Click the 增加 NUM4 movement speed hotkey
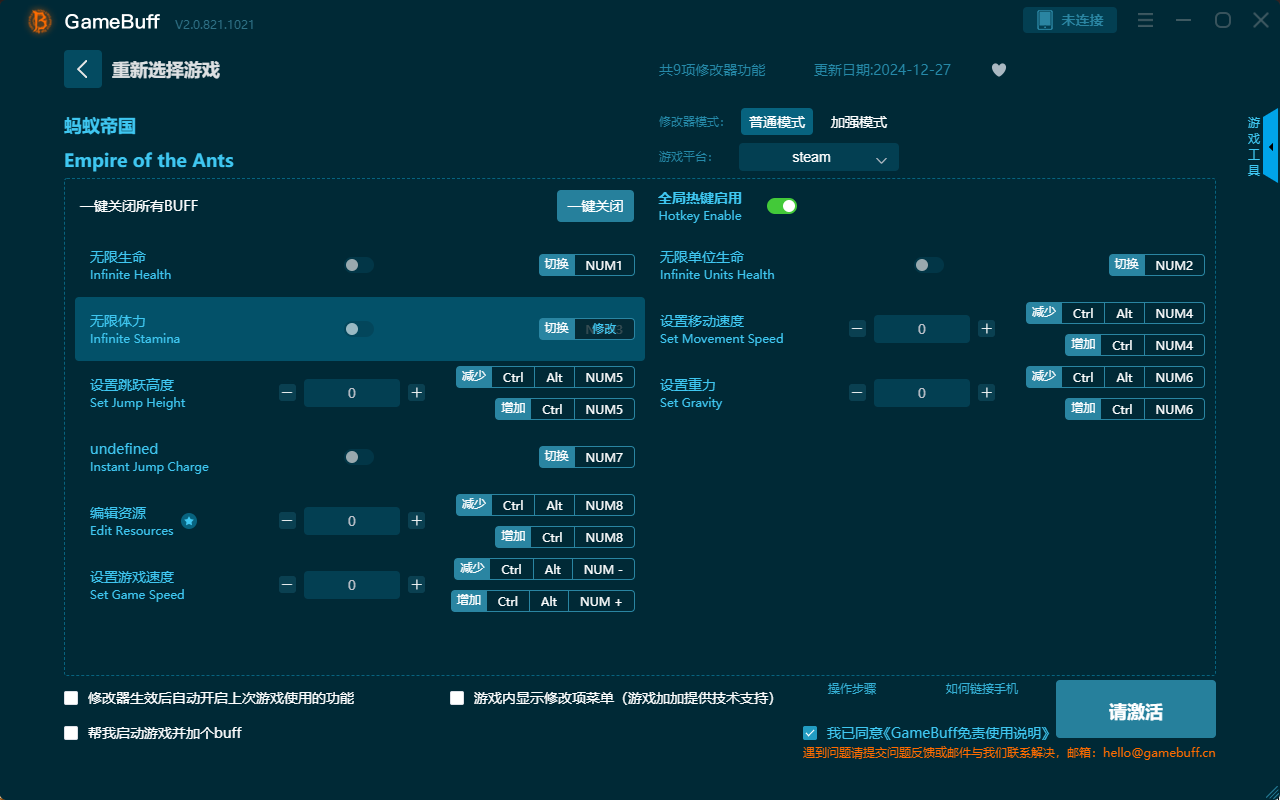This screenshot has height=800, width=1280. (x=1135, y=345)
